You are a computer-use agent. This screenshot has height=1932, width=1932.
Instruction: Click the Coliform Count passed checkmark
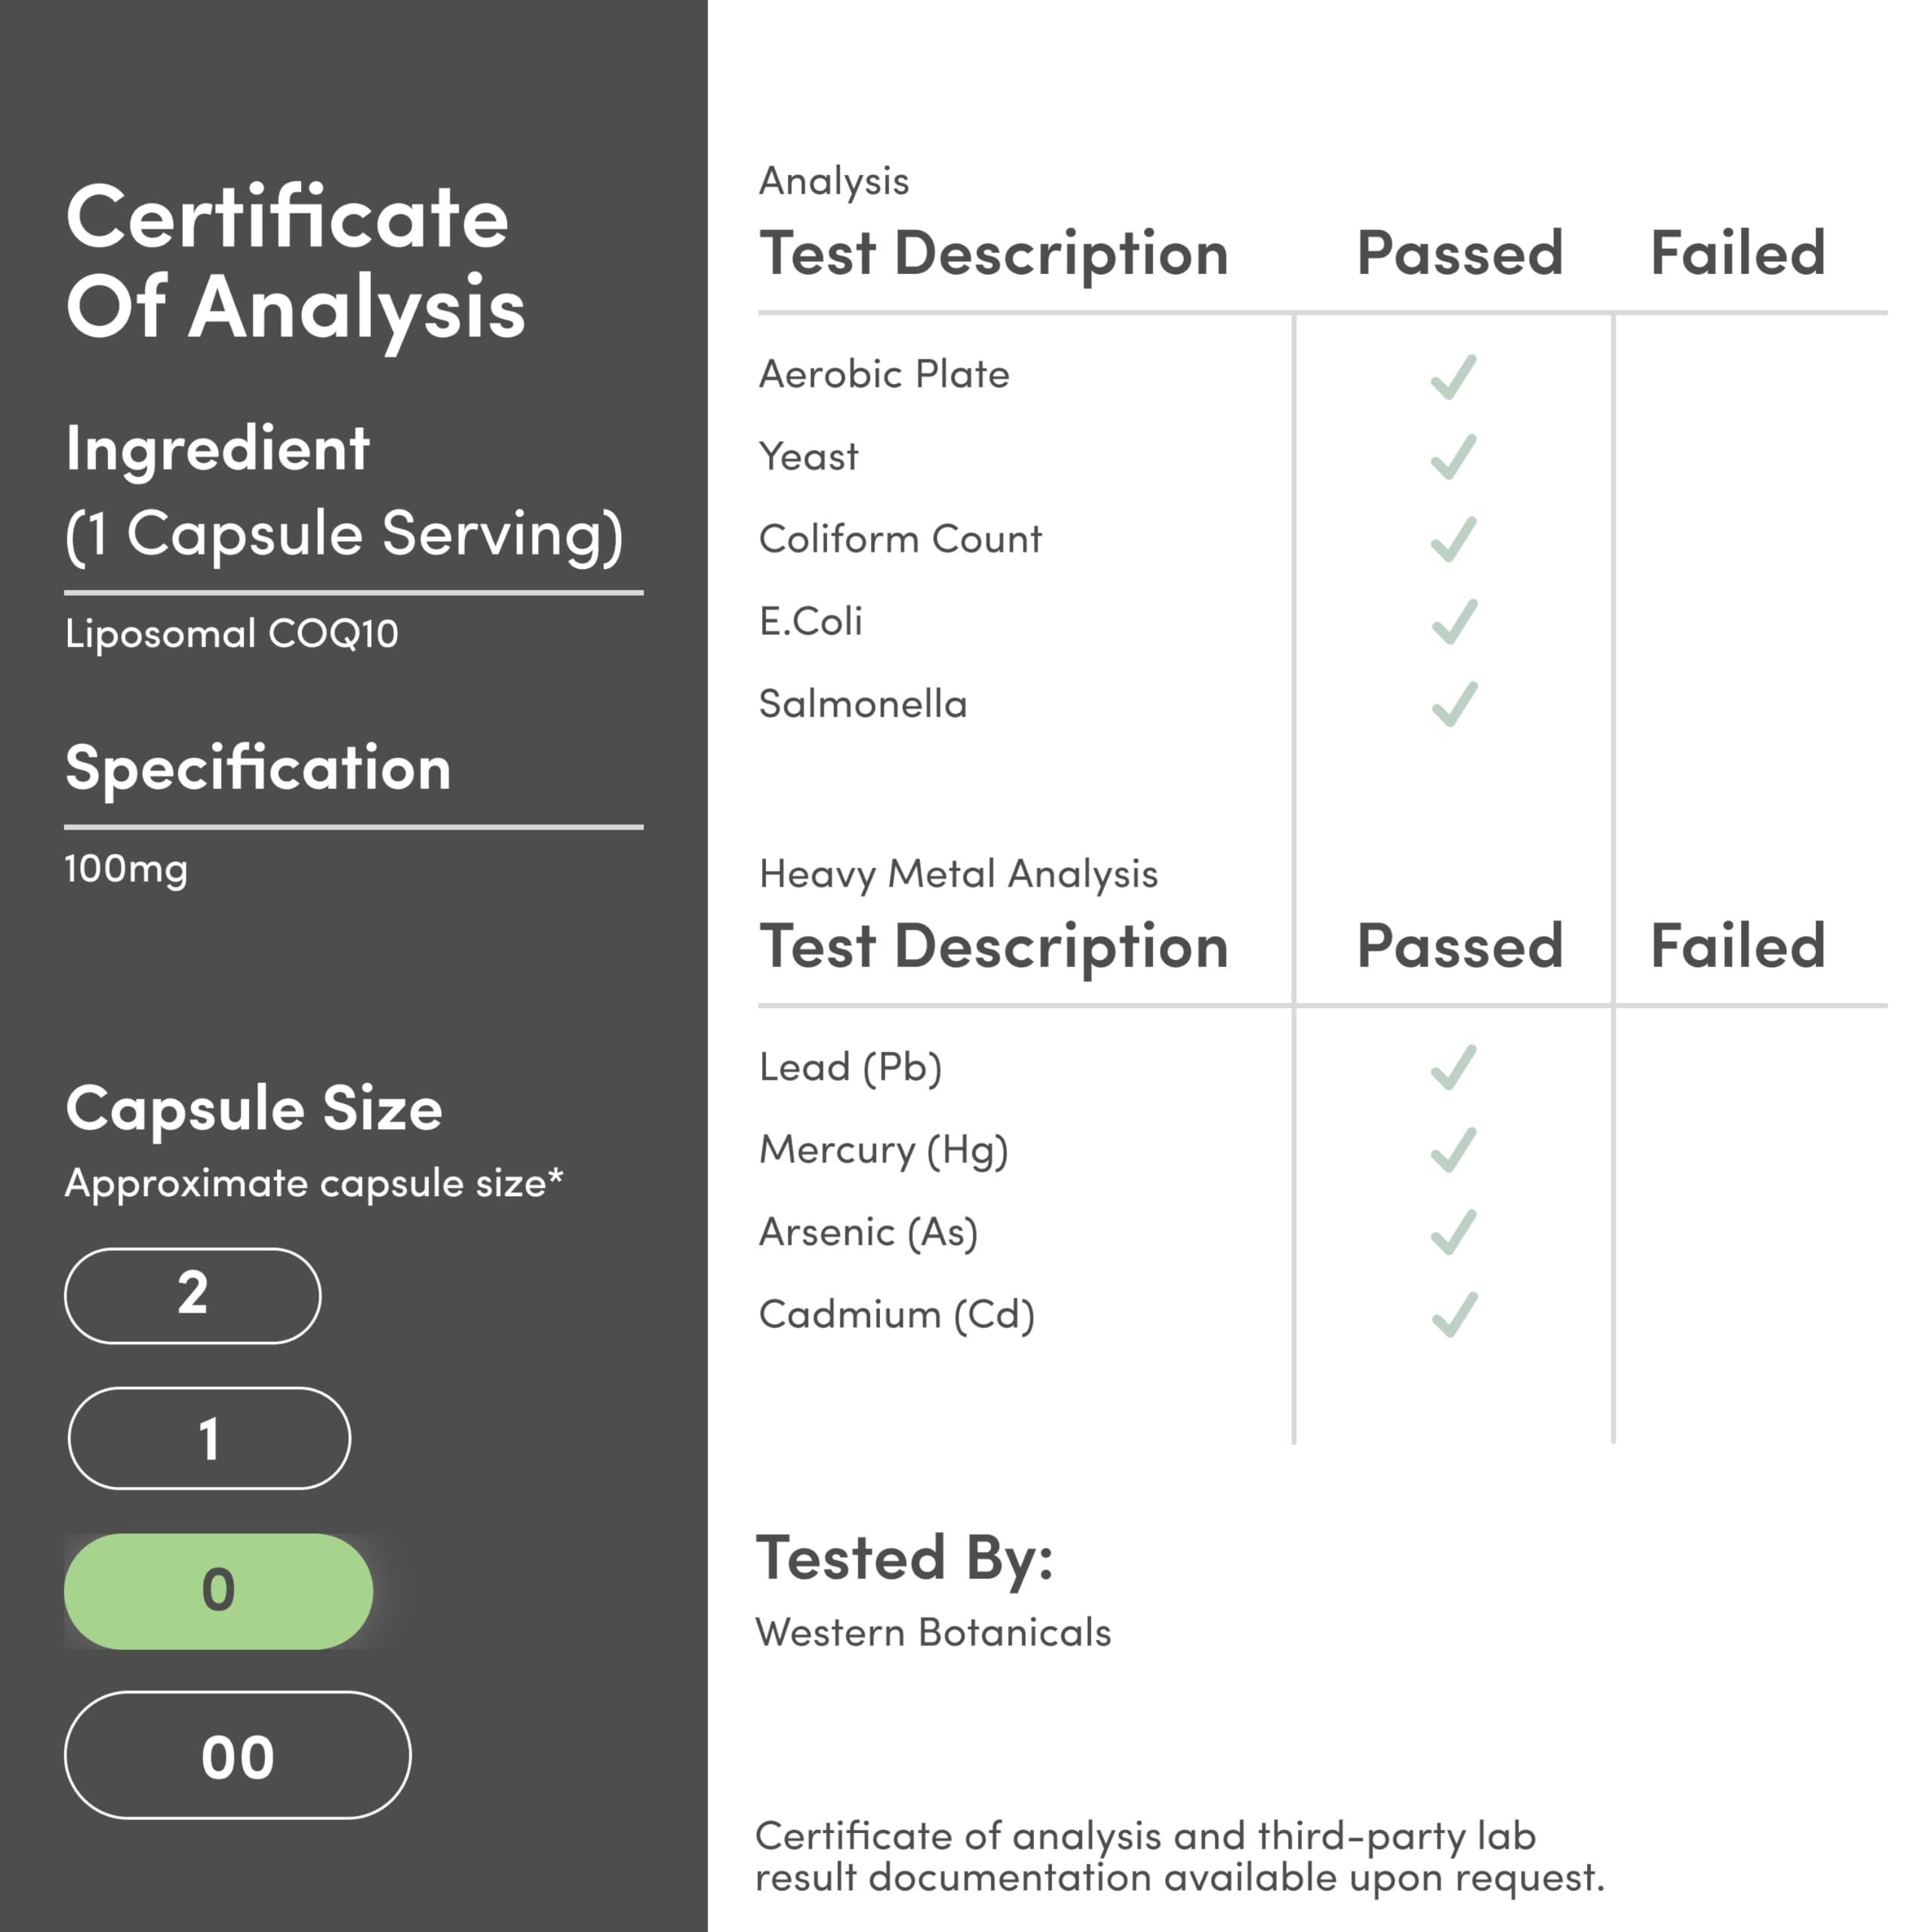(1453, 539)
